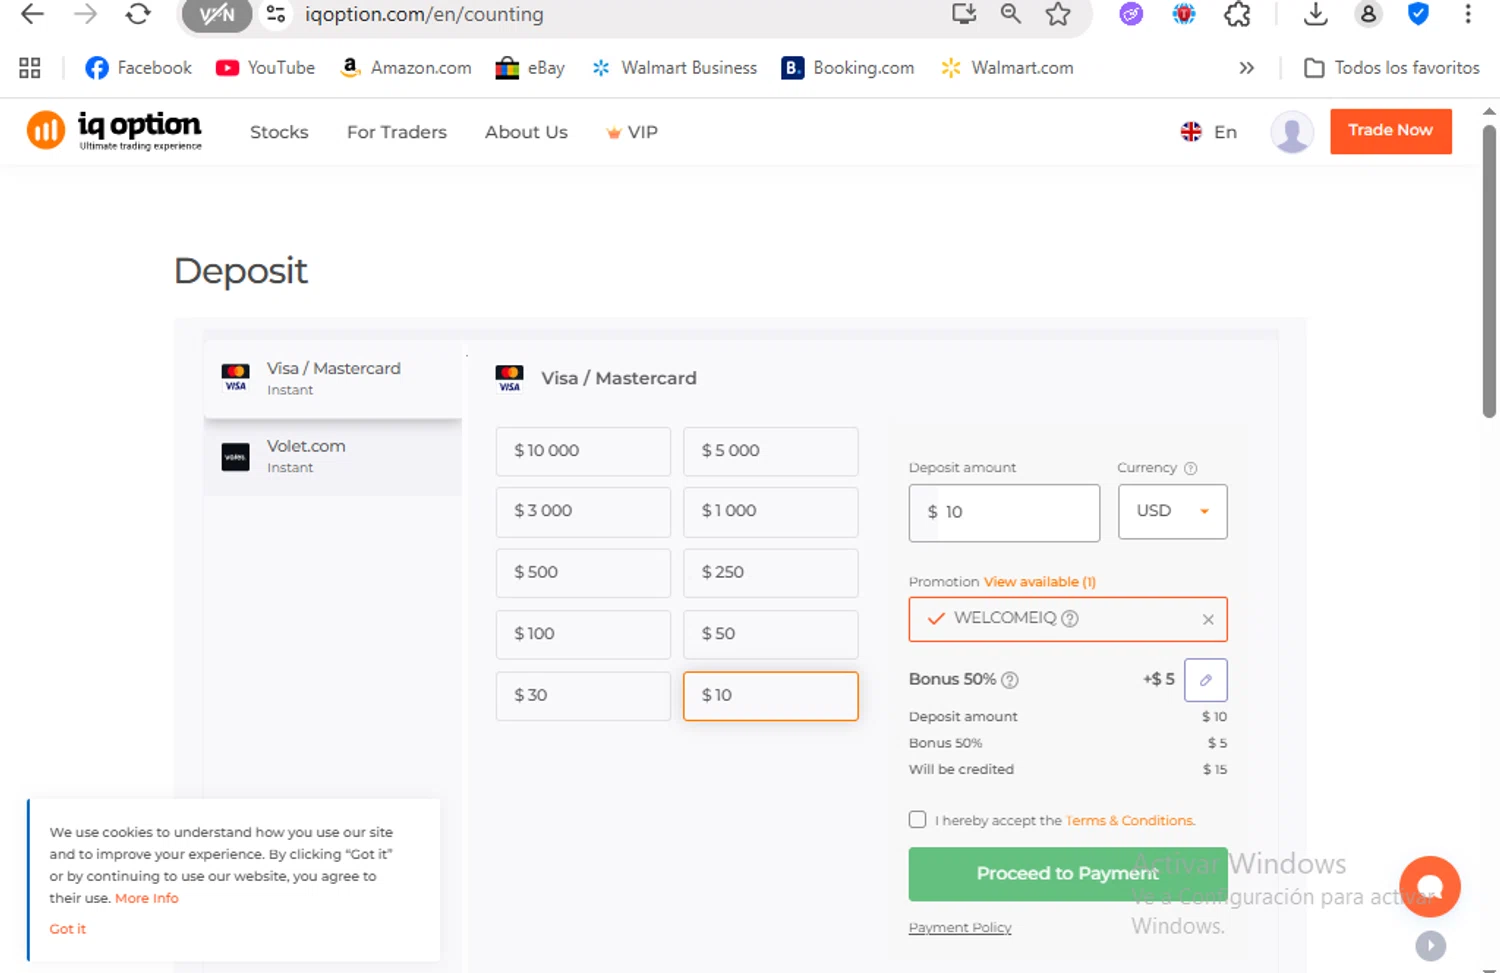The height and width of the screenshot is (973, 1500).
Task: Open the red shield extension icon
Action: pyautogui.click(x=1184, y=14)
